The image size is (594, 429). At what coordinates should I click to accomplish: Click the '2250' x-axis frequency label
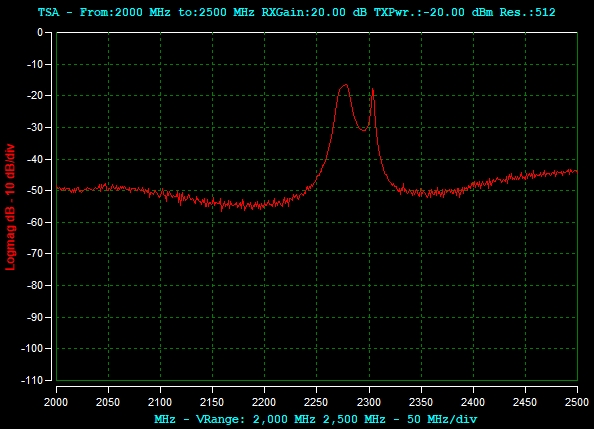point(317,402)
